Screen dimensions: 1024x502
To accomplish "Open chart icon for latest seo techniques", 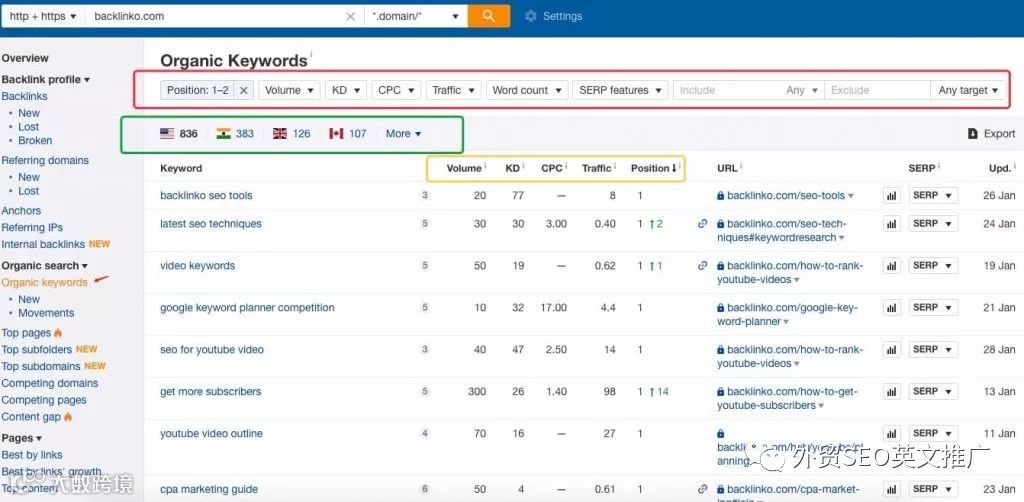I will (891, 224).
